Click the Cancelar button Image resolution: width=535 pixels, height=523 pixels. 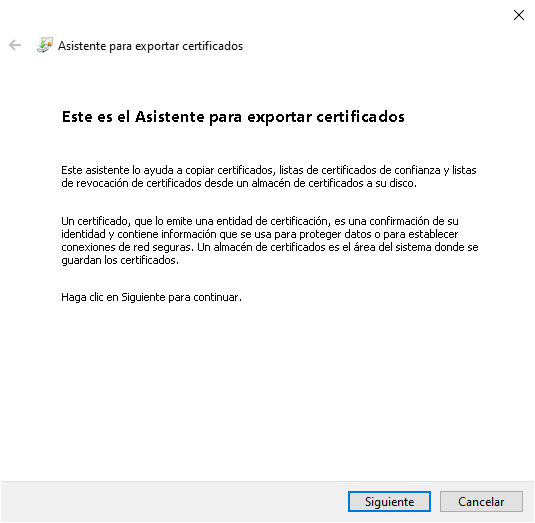481,502
